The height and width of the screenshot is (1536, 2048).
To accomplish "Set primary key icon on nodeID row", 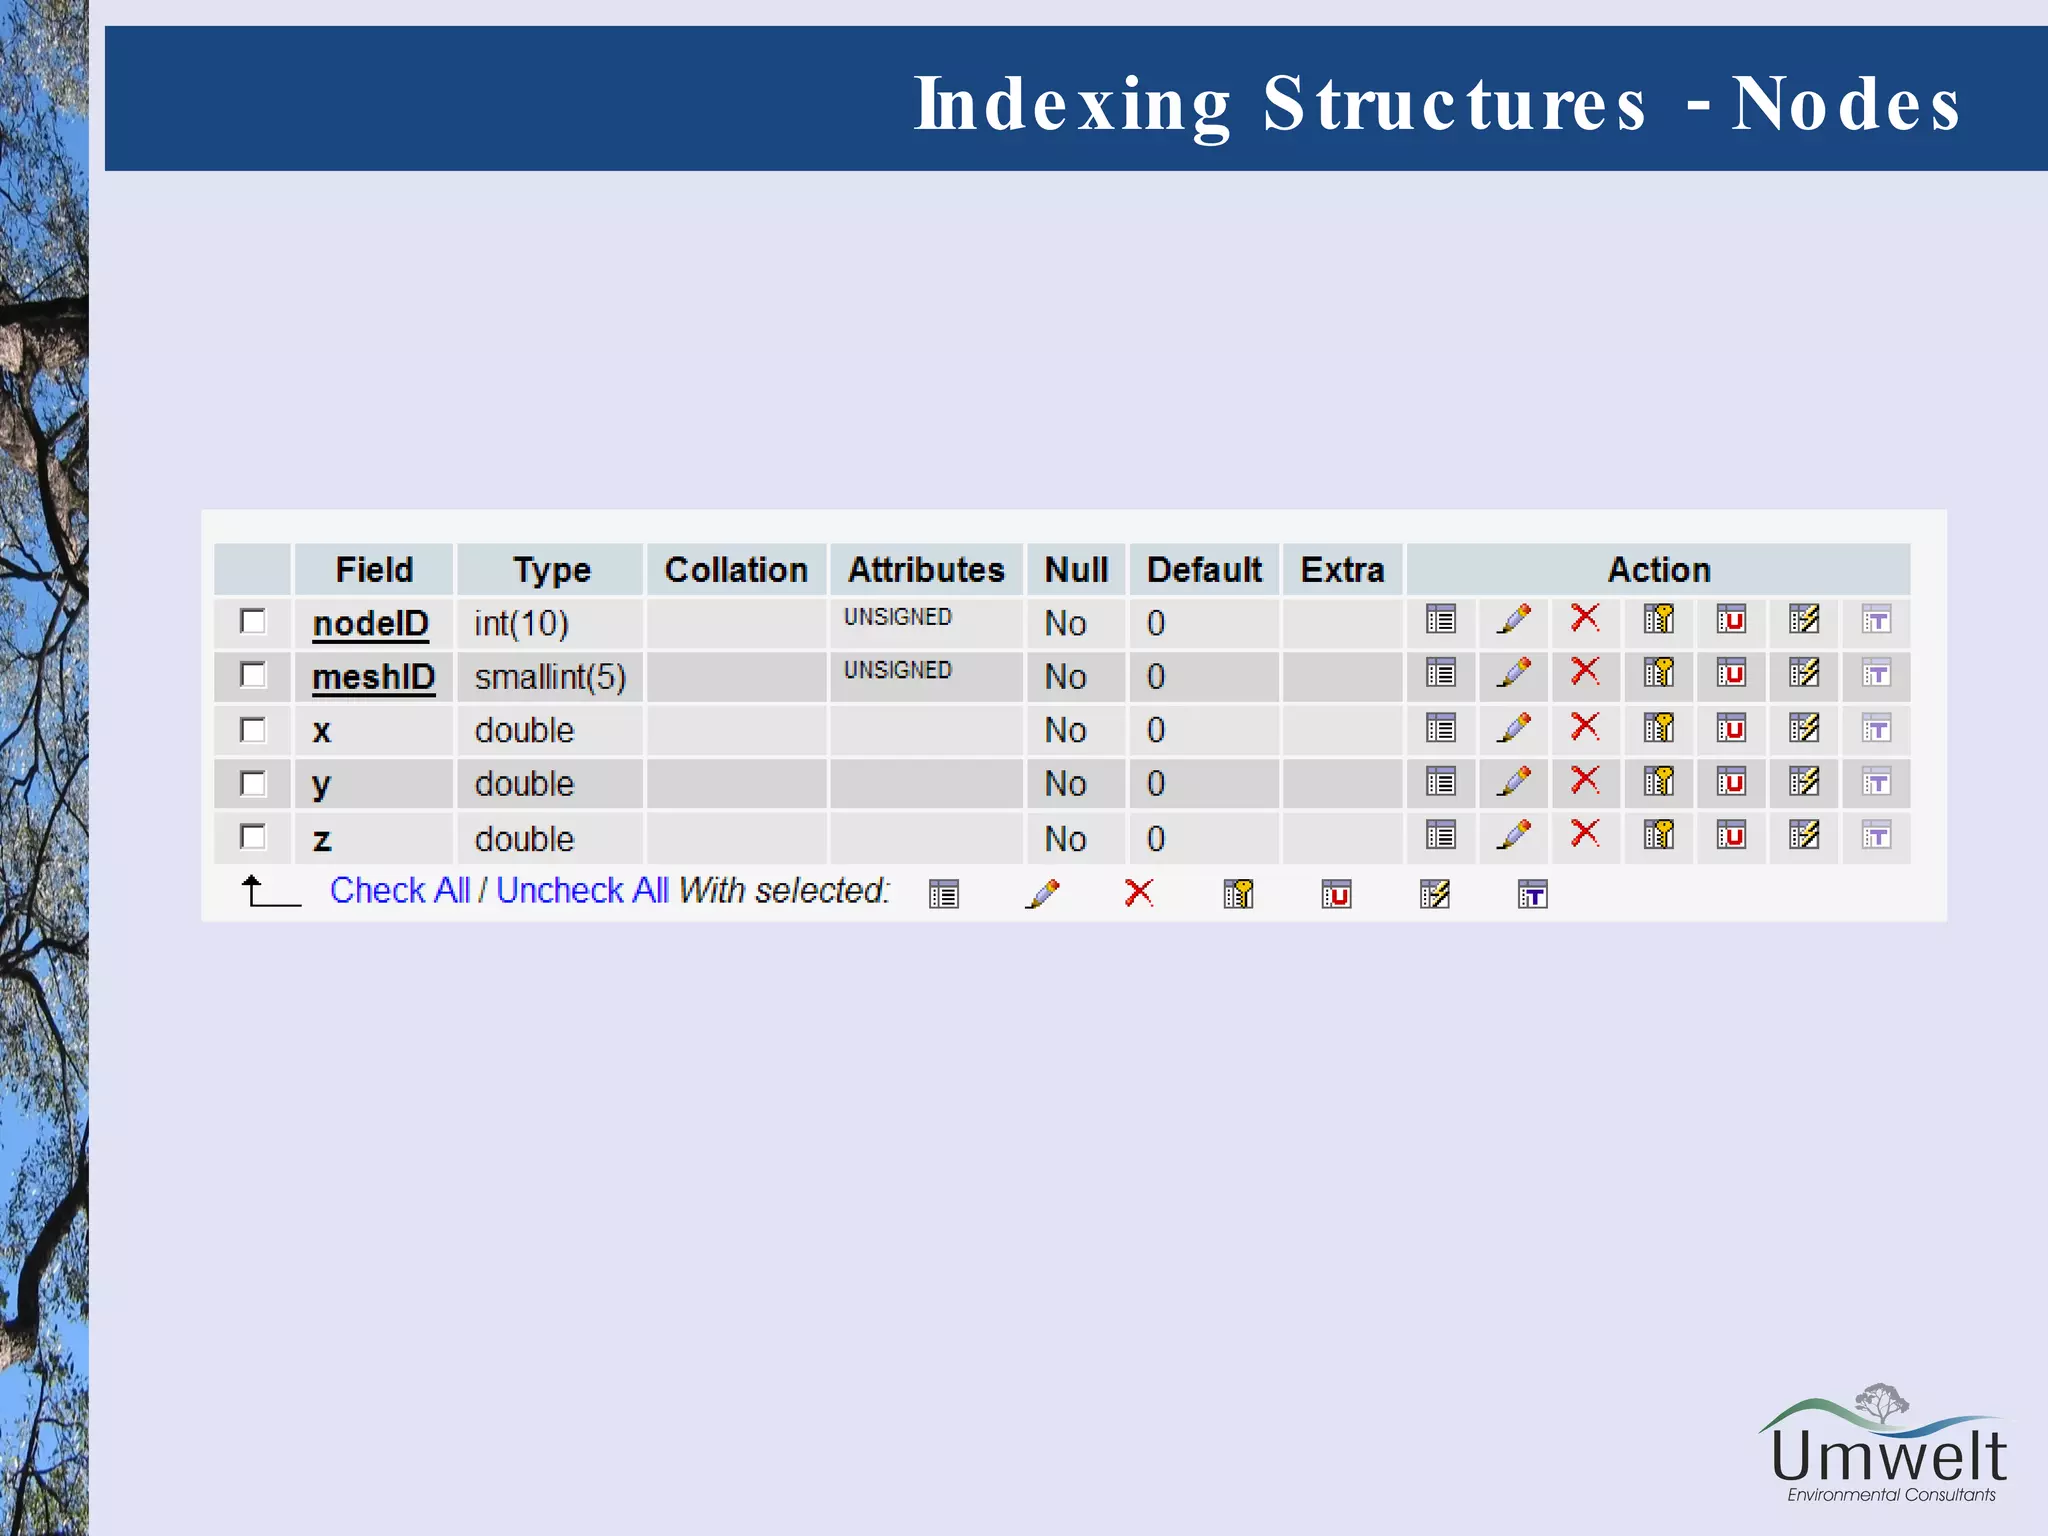I will [1659, 619].
